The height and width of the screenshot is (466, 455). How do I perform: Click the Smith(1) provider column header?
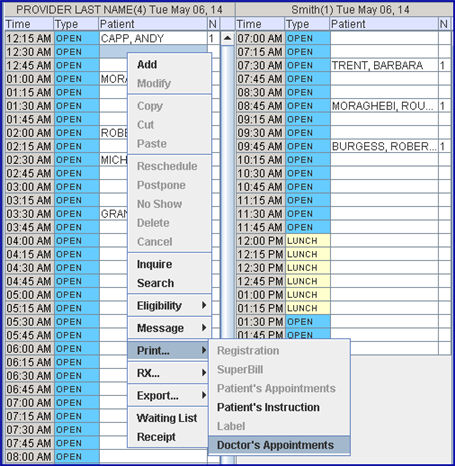(x=350, y=10)
